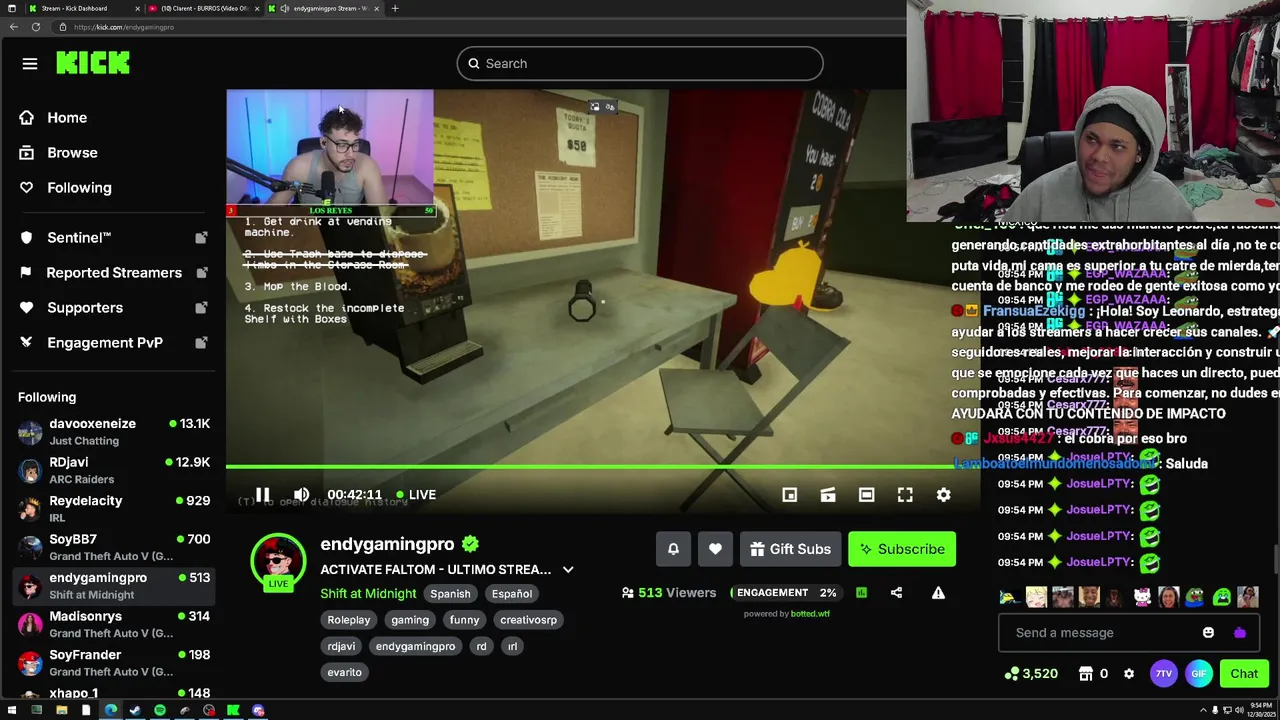The height and width of the screenshot is (720, 1280).
Task: Open Engagement PvP sidebar link
Action: coord(113,343)
